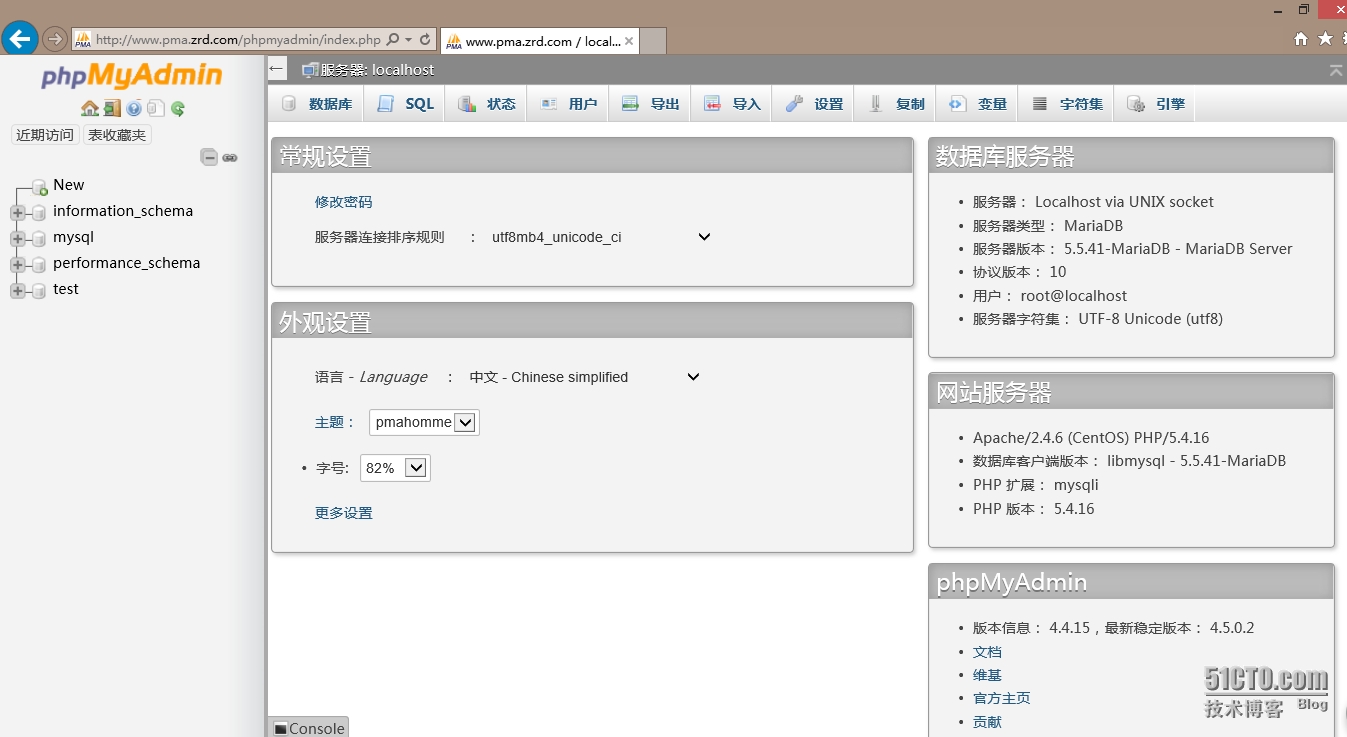Click the 表收藏夹 favorites button
1347x737 pixels.
[117, 135]
